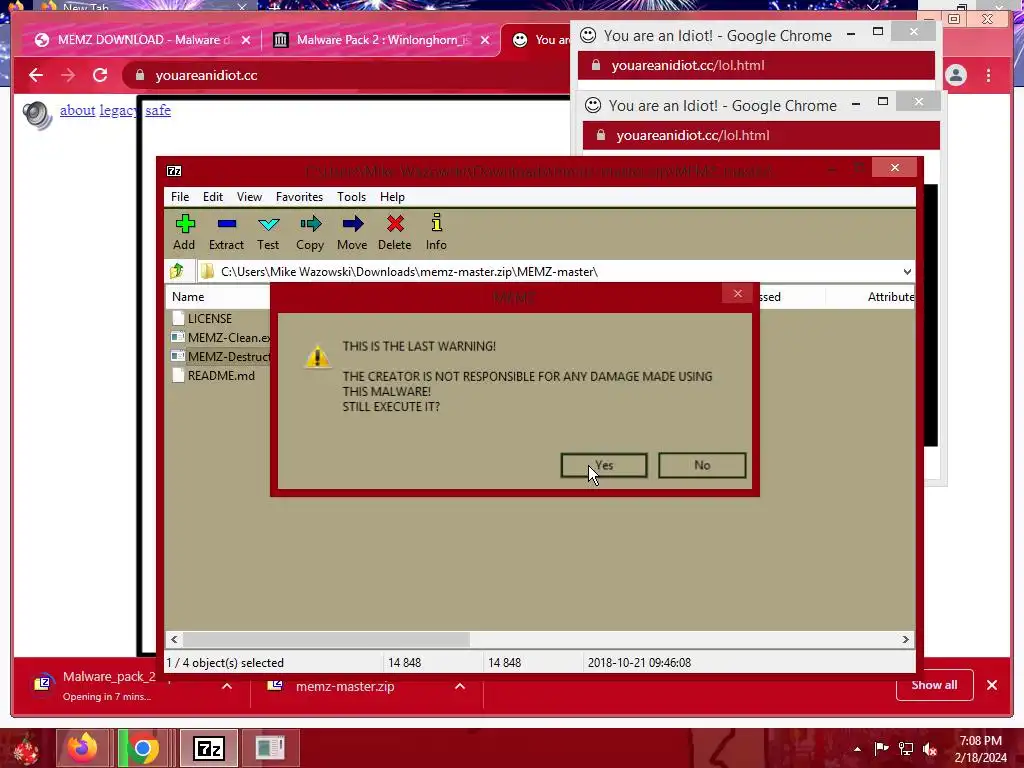Open the Help menu in 7-Zip
This screenshot has height=768, width=1024.
[x=392, y=197]
